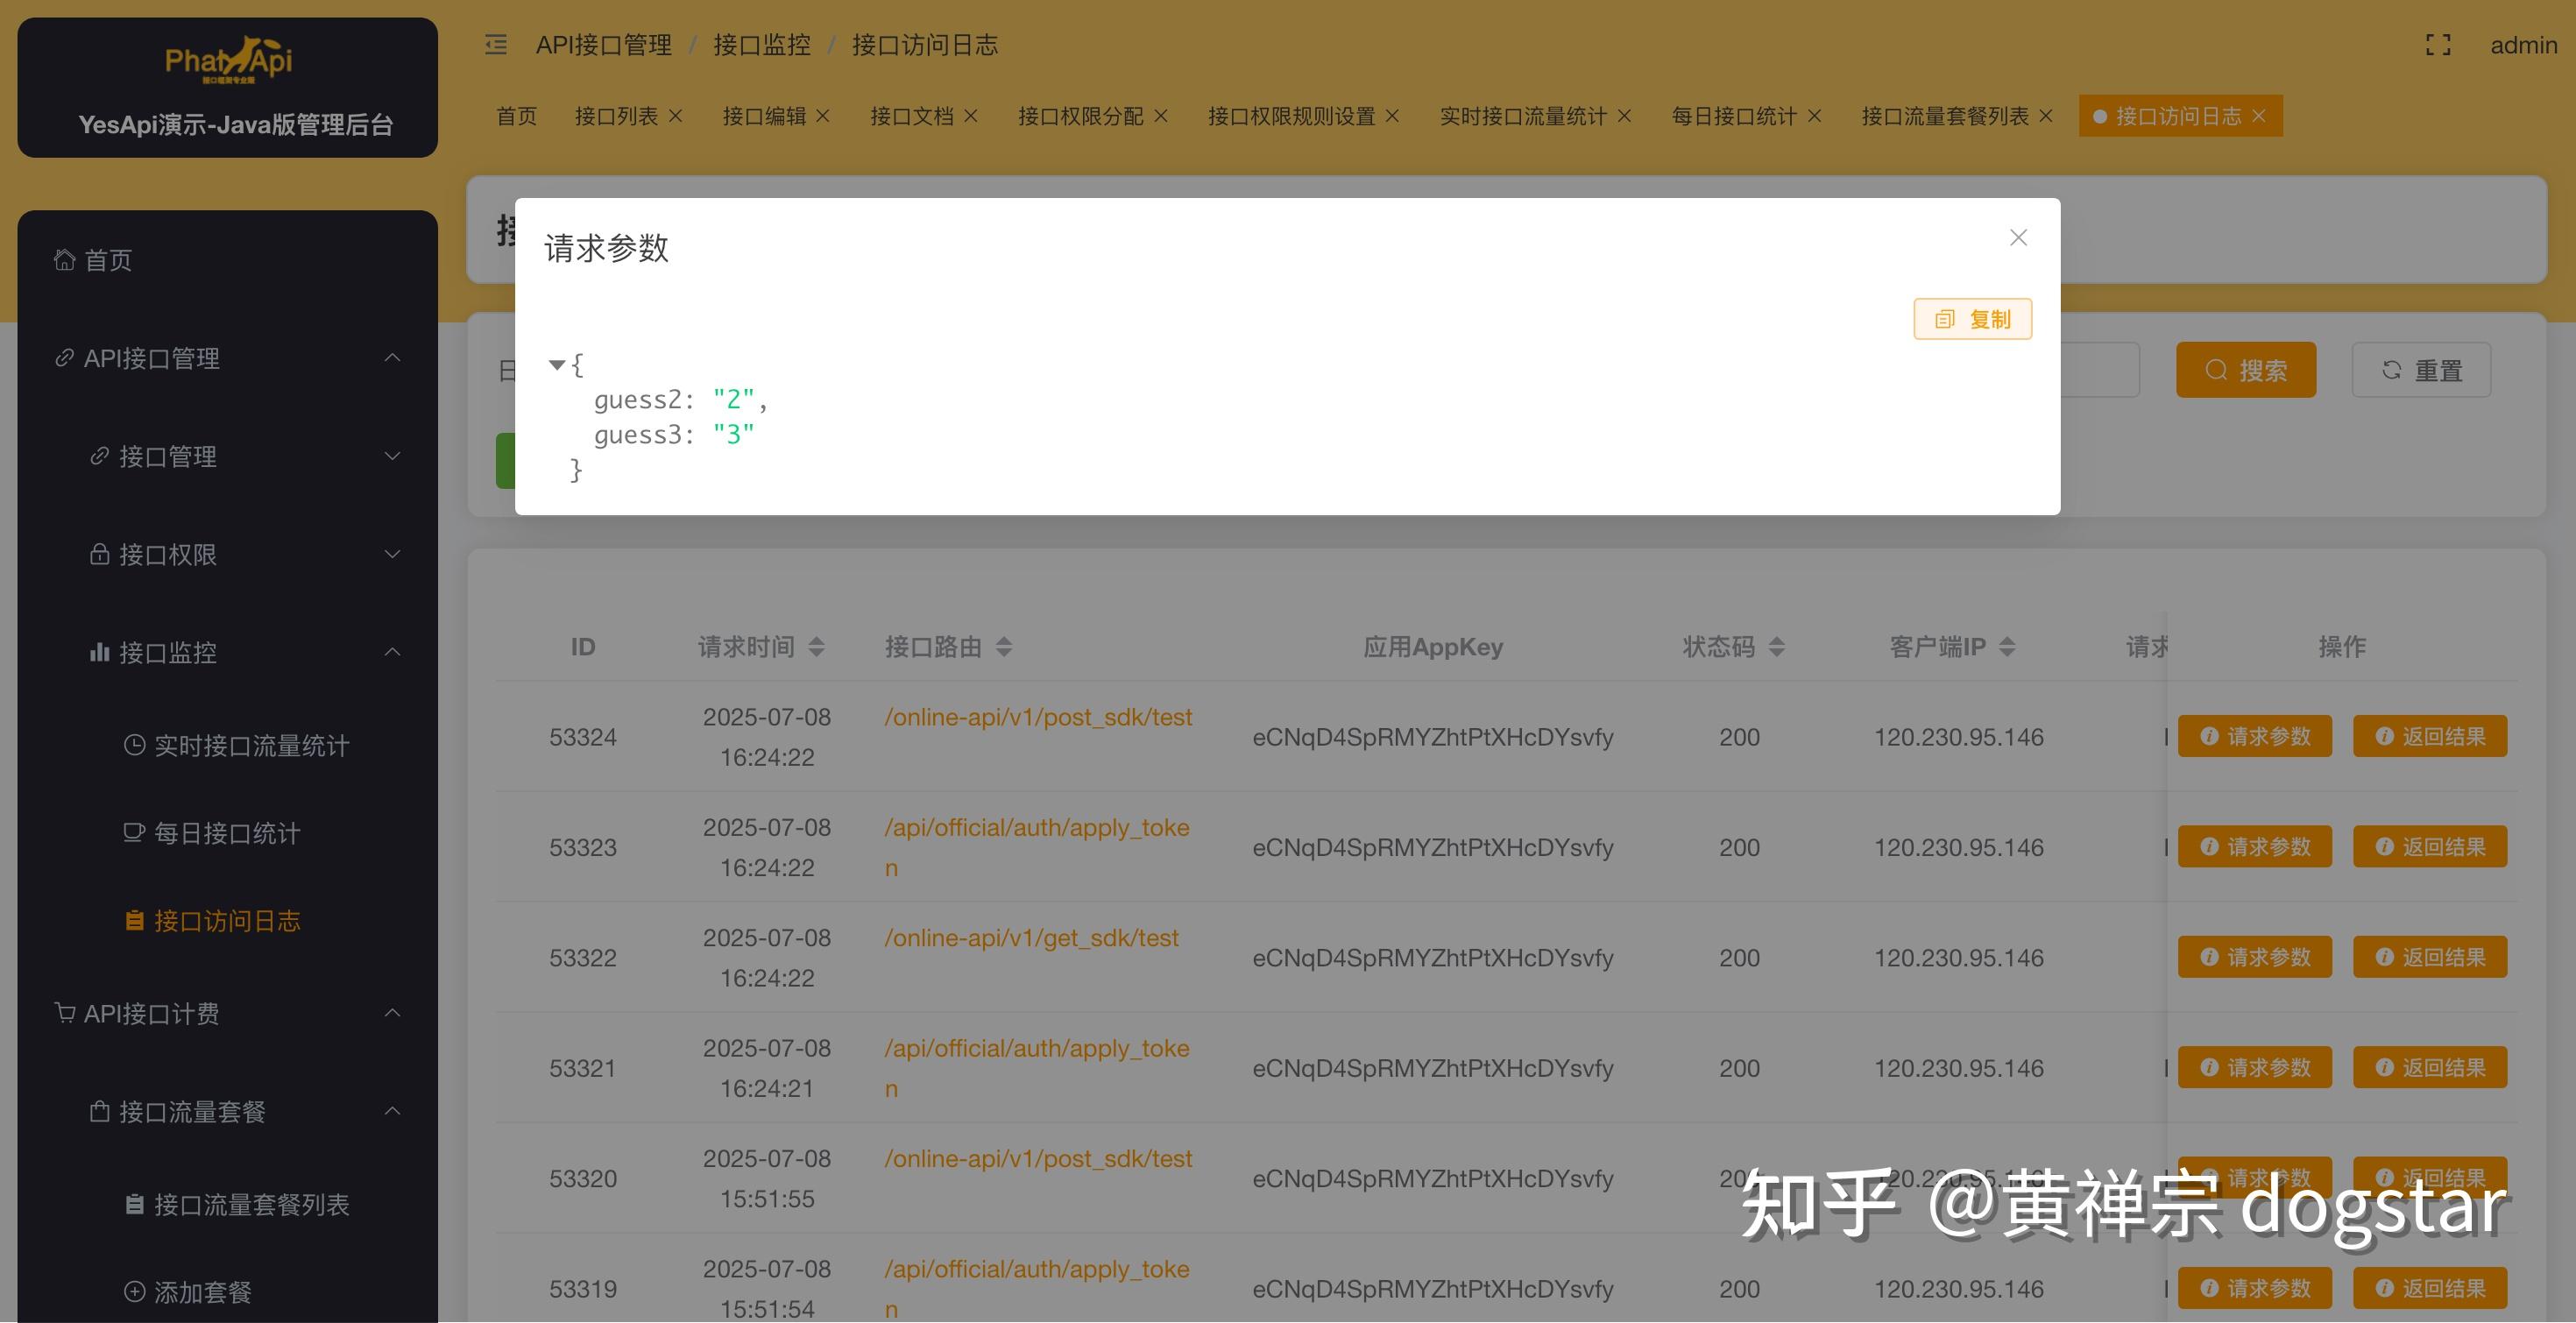This screenshot has height=1323, width=2576.
Task: Toggle sorting on 请求时间 column
Action: (x=820, y=646)
